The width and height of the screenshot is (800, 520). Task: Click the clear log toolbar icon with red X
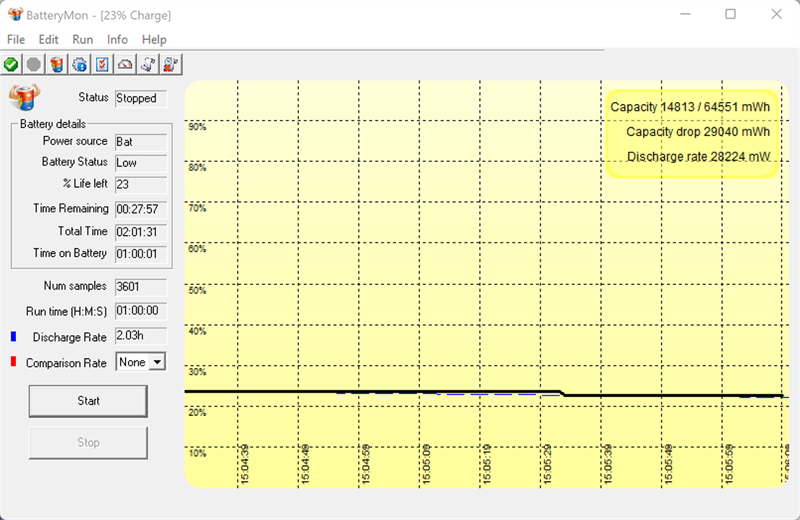(x=171, y=64)
